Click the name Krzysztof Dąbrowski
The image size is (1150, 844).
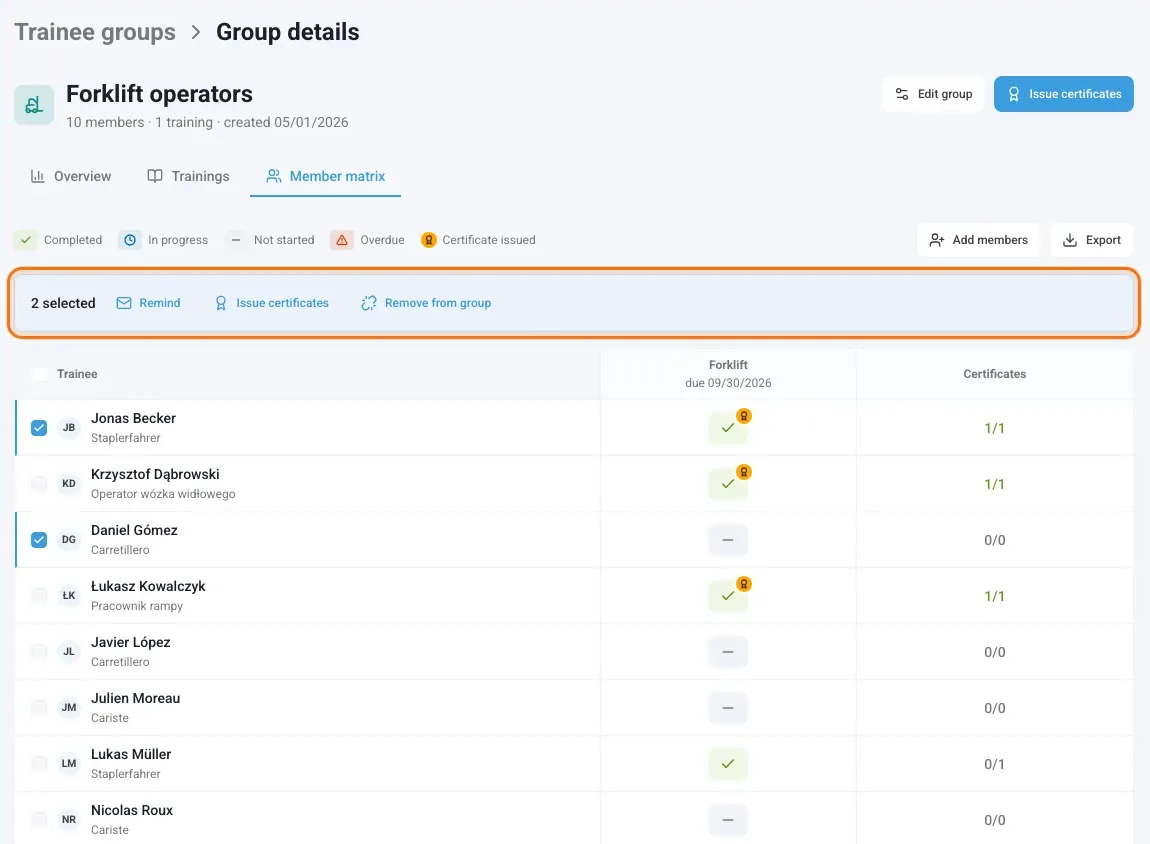155,474
